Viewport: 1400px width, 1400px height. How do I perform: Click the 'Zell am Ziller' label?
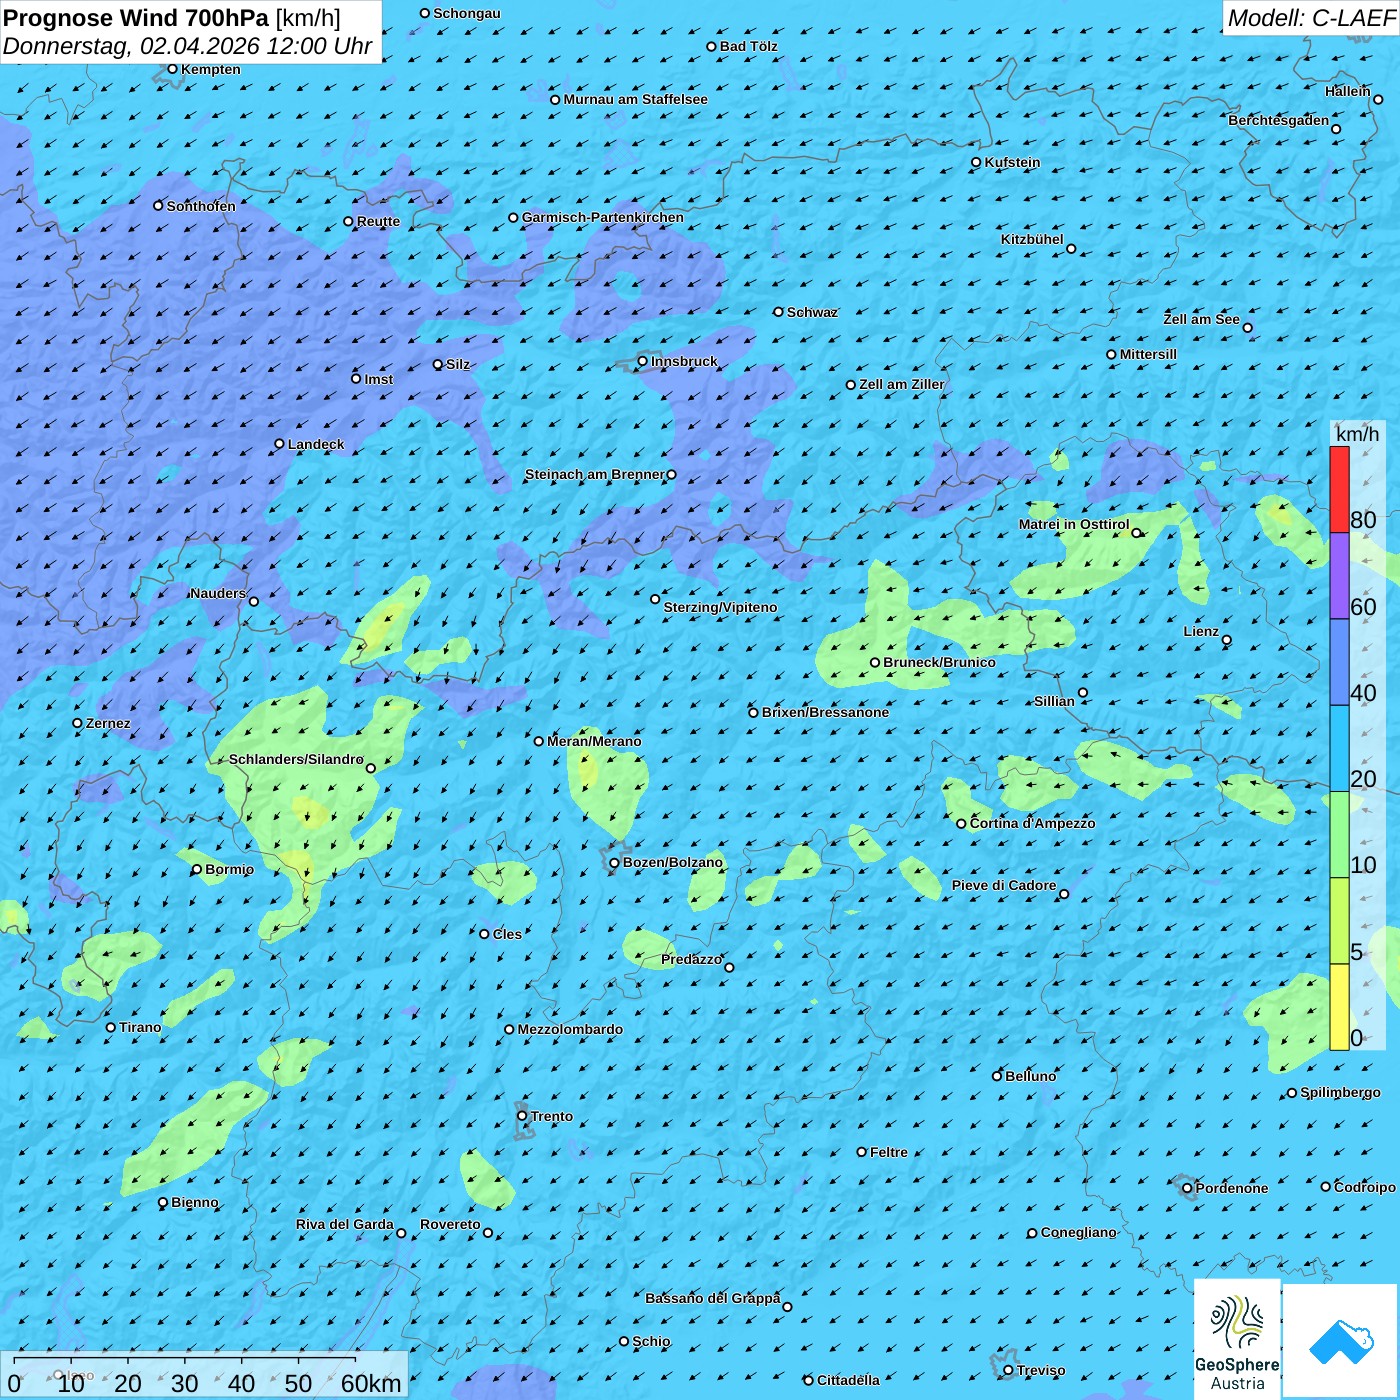(x=902, y=384)
